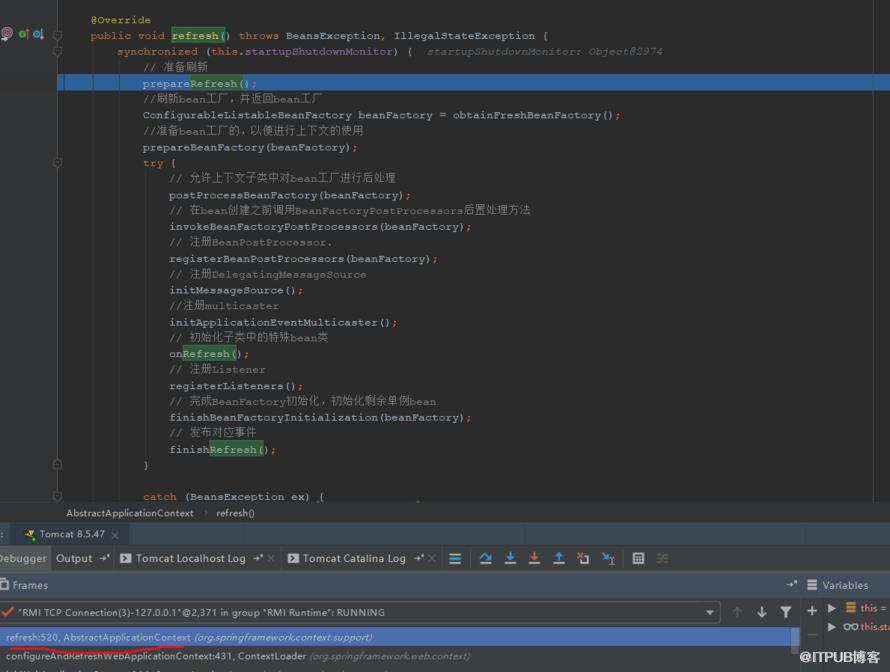Screen dimensions: 890x672
Task: Click the onRefresh() call in code
Action: pyautogui.click(x=208, y=354)
